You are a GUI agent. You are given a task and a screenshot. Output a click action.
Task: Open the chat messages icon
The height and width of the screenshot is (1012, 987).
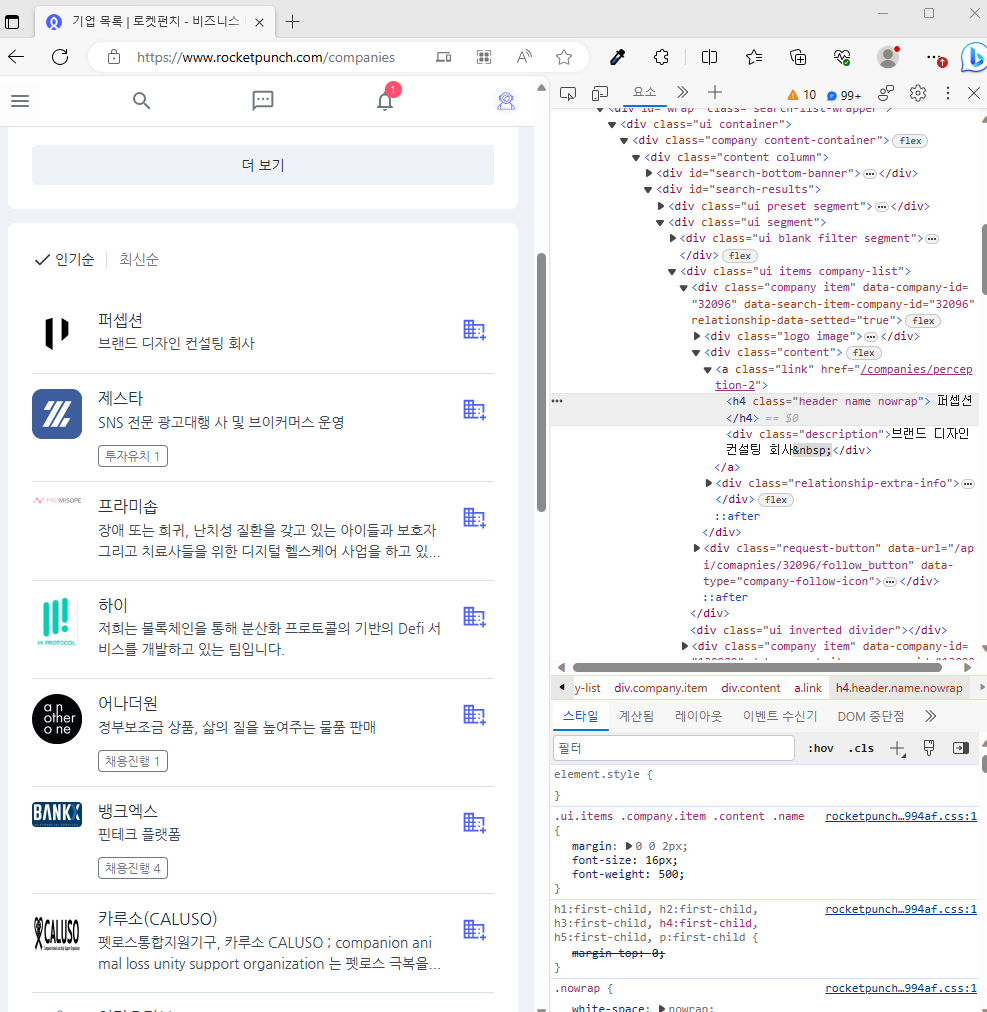click(263, 101)
